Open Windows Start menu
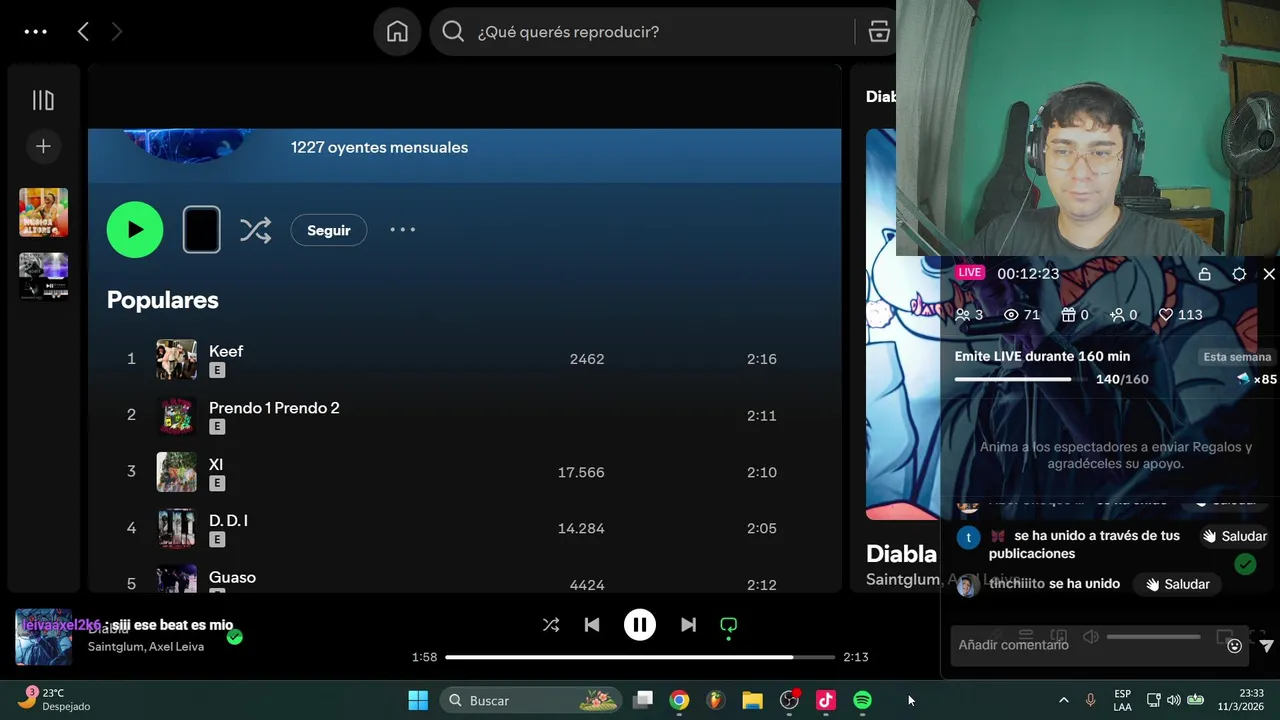Viewport: 1280px width, 720px height. click(x=418, y=701)
